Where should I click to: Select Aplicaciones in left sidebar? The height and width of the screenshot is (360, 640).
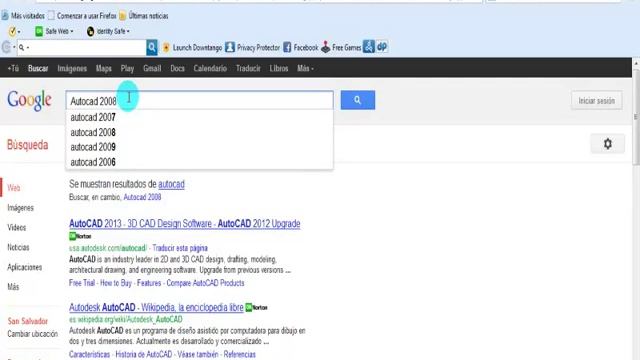click(x=24, y=267)
